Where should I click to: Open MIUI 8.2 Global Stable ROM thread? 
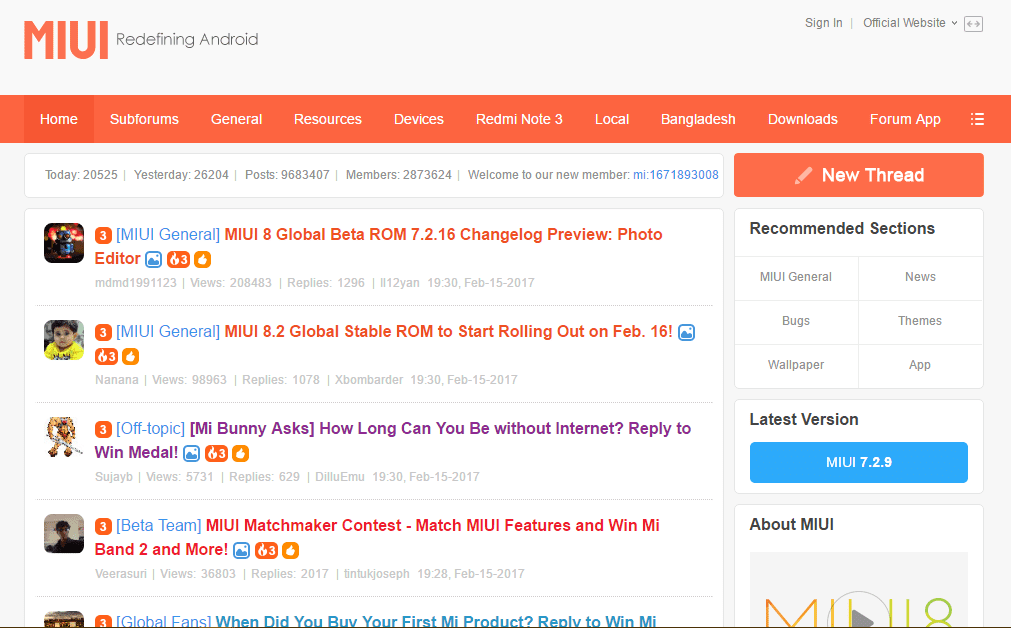448,331
